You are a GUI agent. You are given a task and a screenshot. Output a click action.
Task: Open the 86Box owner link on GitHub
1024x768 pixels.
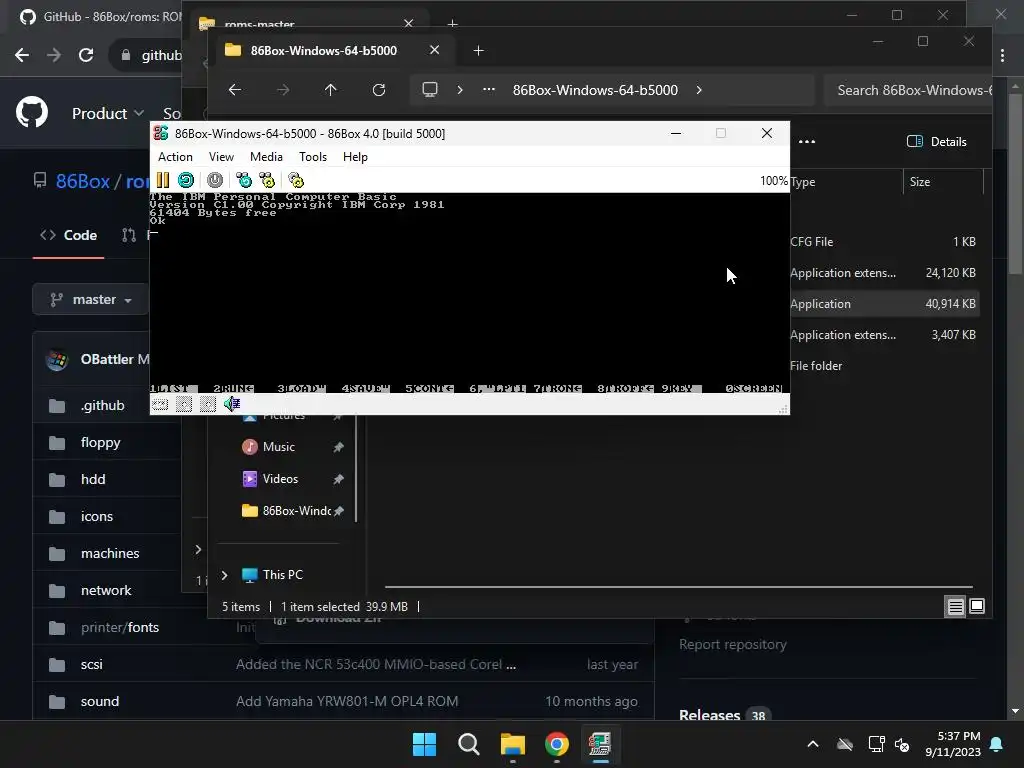pyautogui.click(x=82, y=181)
